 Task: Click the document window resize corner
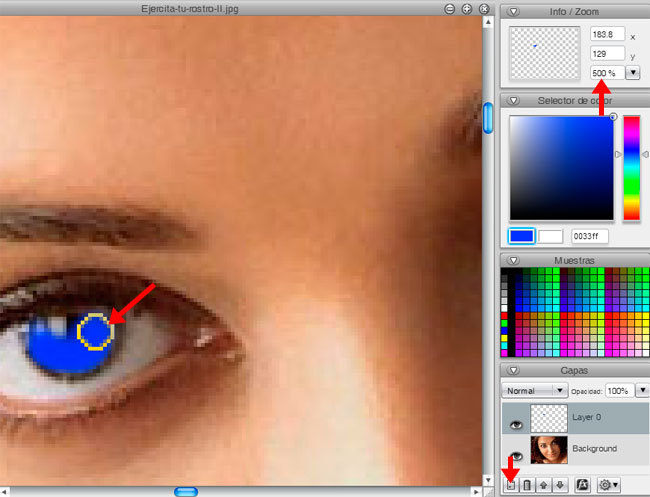click(x=488, y=492)
